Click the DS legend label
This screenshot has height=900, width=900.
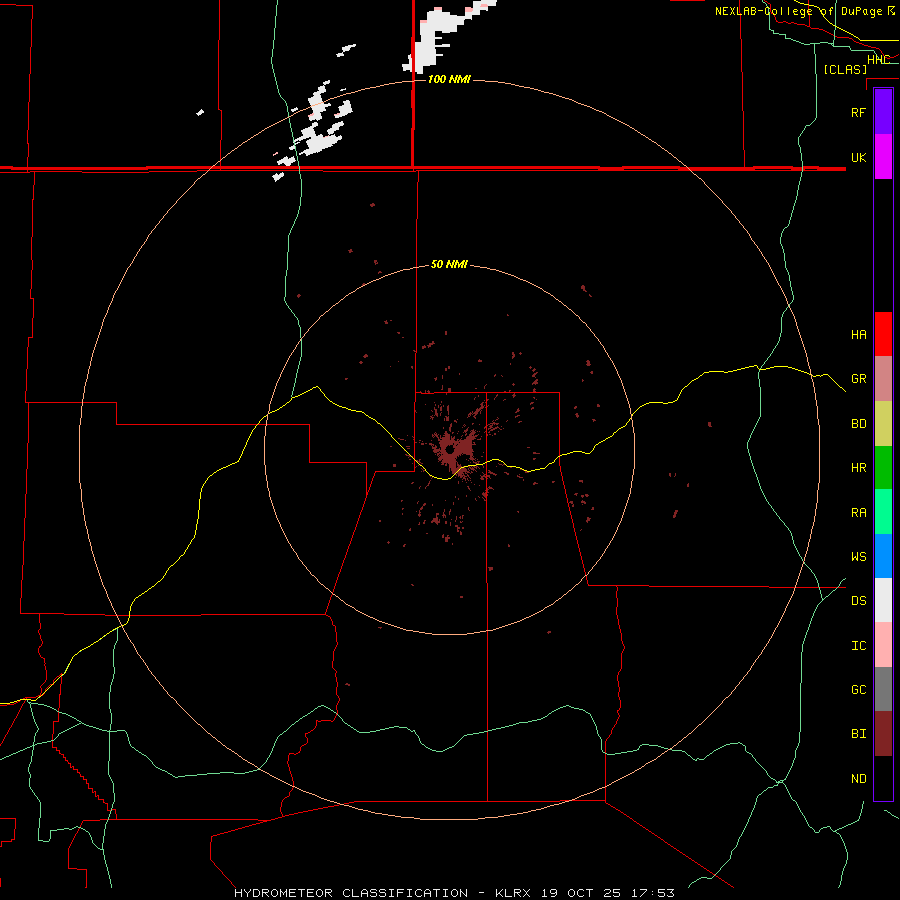[x=858, y=601]
